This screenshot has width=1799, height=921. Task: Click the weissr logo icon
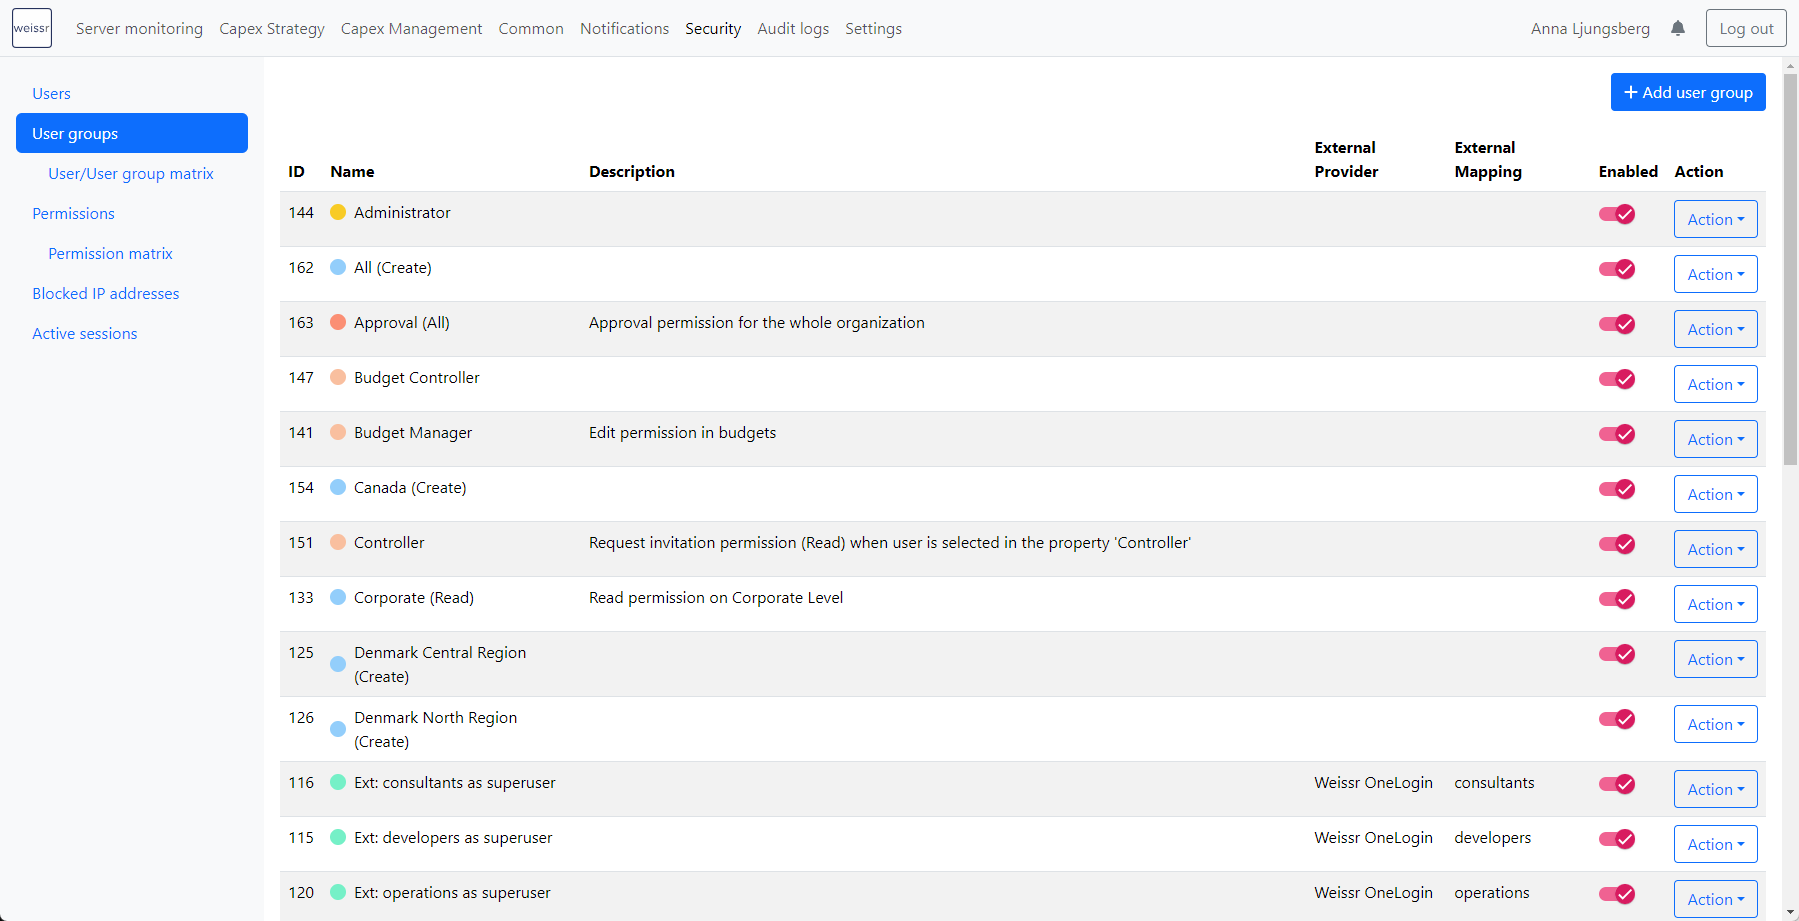click(32, 28)
